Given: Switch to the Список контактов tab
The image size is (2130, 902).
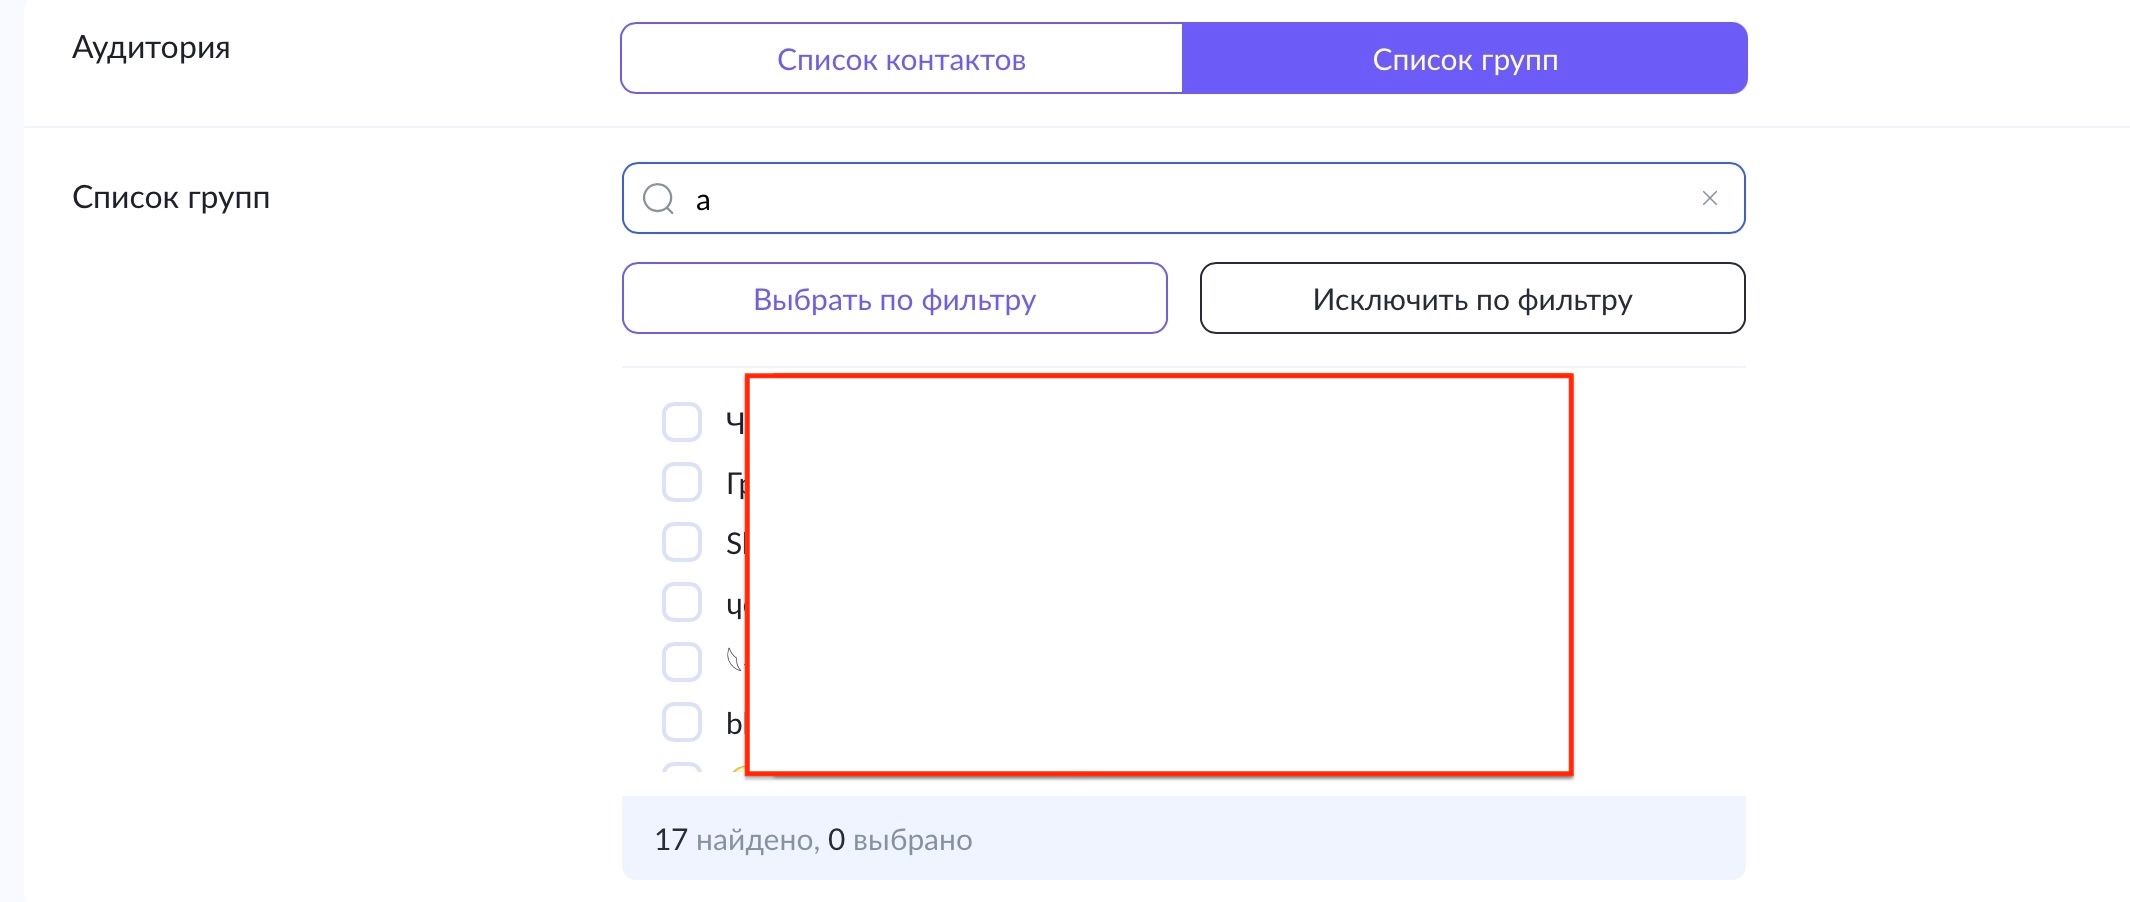Looking at the screenshot, I should tap(901, 60).
